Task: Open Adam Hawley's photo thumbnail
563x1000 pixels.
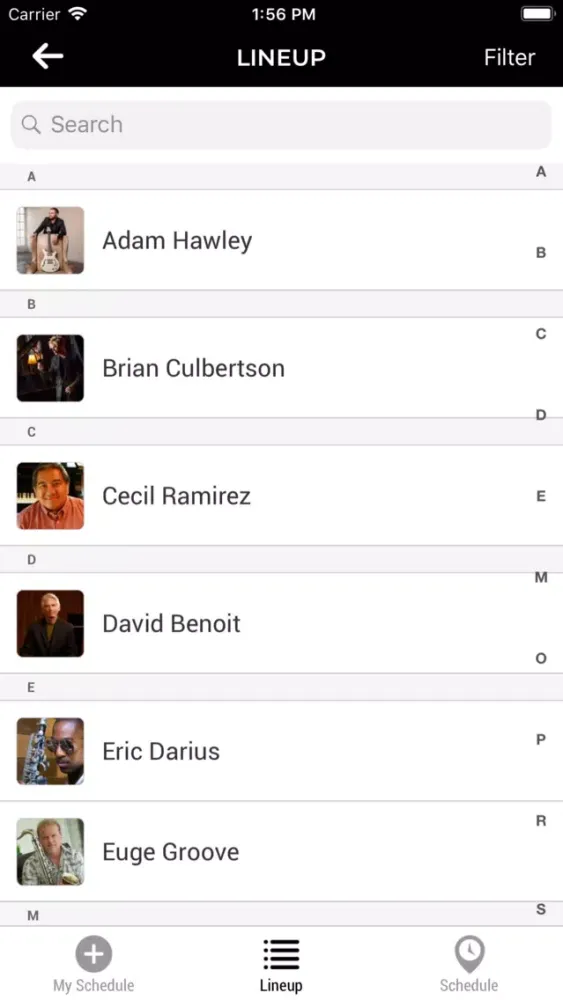Action: point(50,240)
